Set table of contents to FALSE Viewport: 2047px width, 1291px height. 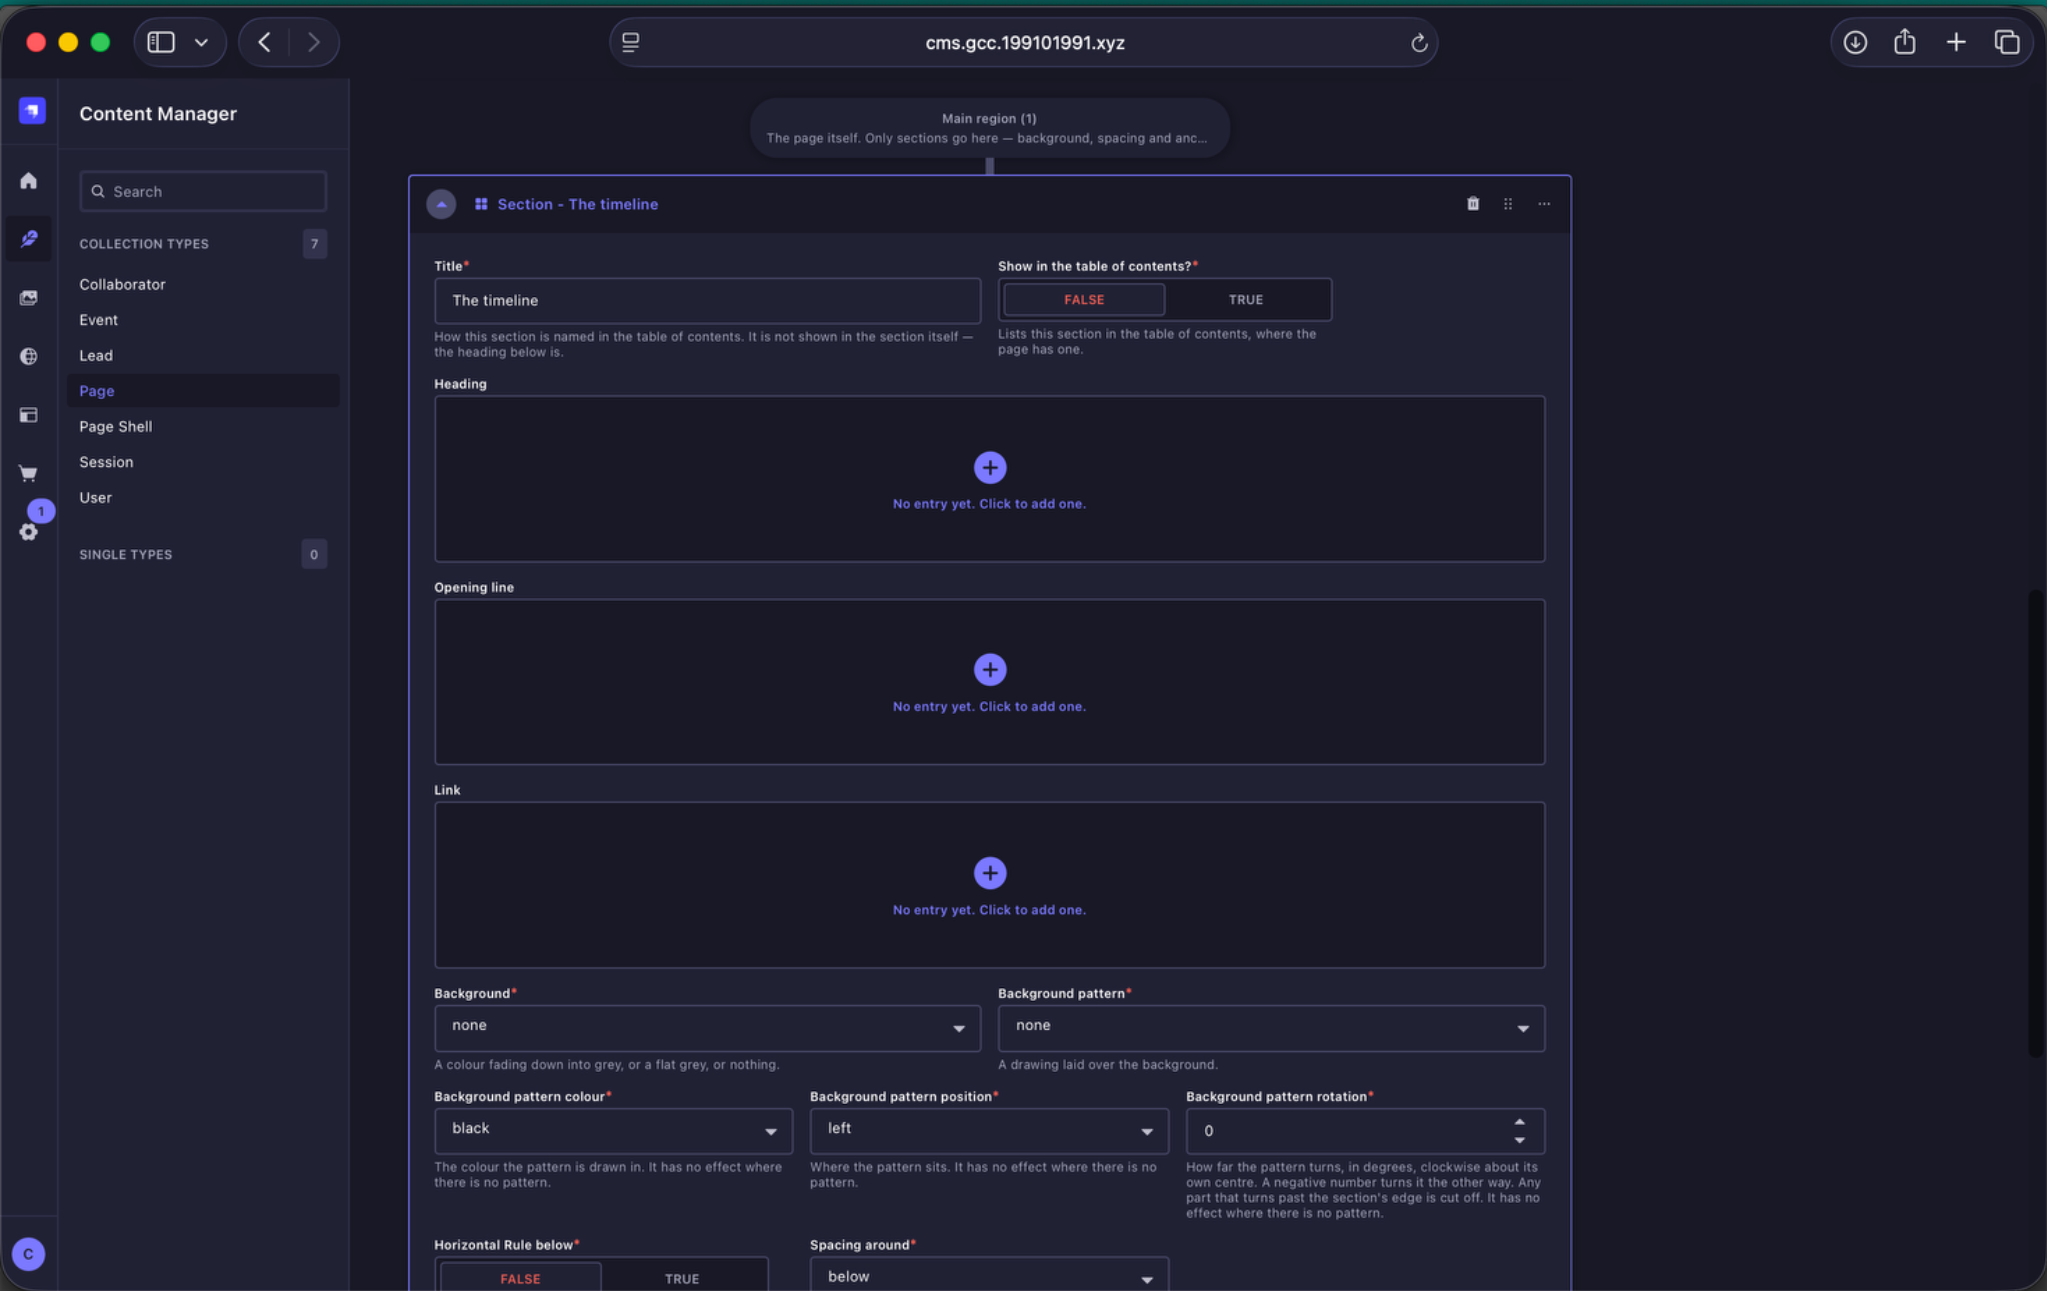click(x=1084, y=300)
